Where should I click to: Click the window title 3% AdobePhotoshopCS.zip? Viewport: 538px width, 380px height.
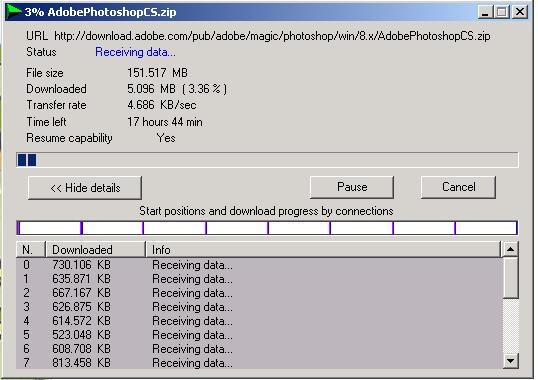(101, 12)
